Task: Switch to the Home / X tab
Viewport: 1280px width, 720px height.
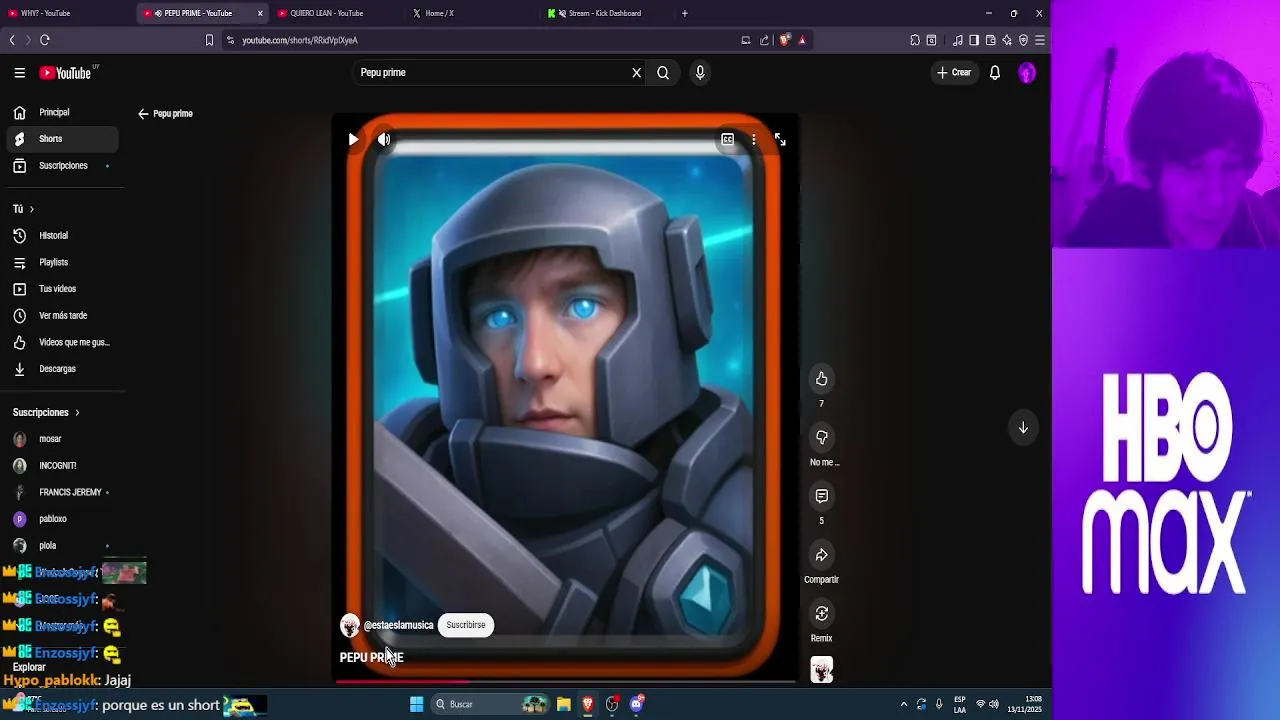Action: (x=470, y=13)
